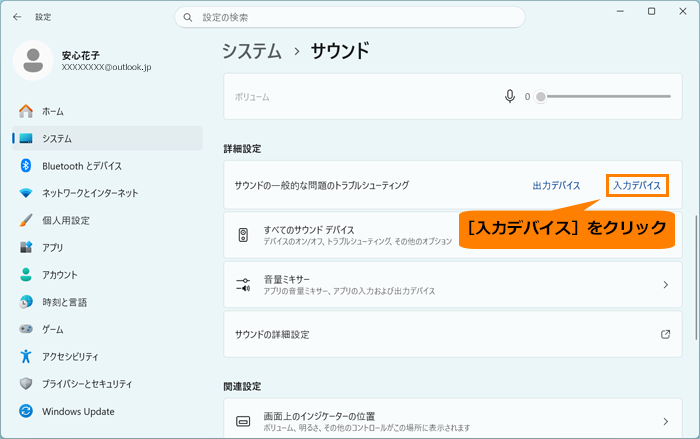Go to ネットワークとインターネット settings
Screen dimensions: 700x439
107,193
